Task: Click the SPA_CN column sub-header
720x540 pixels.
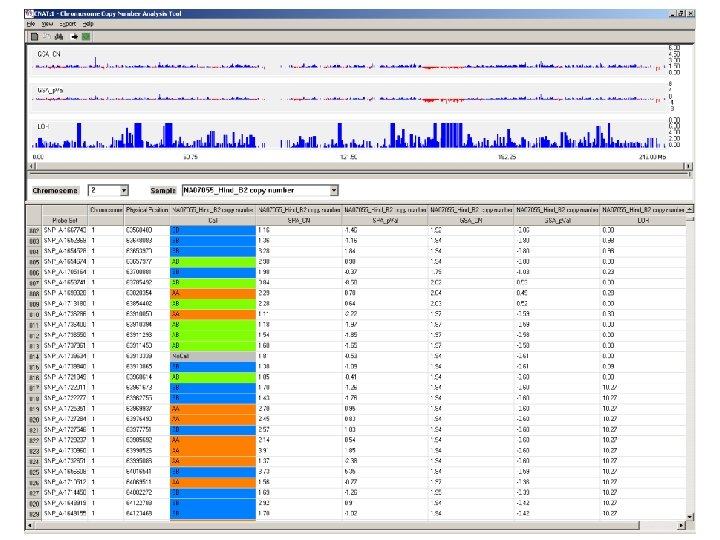Action: click(298, 221)
